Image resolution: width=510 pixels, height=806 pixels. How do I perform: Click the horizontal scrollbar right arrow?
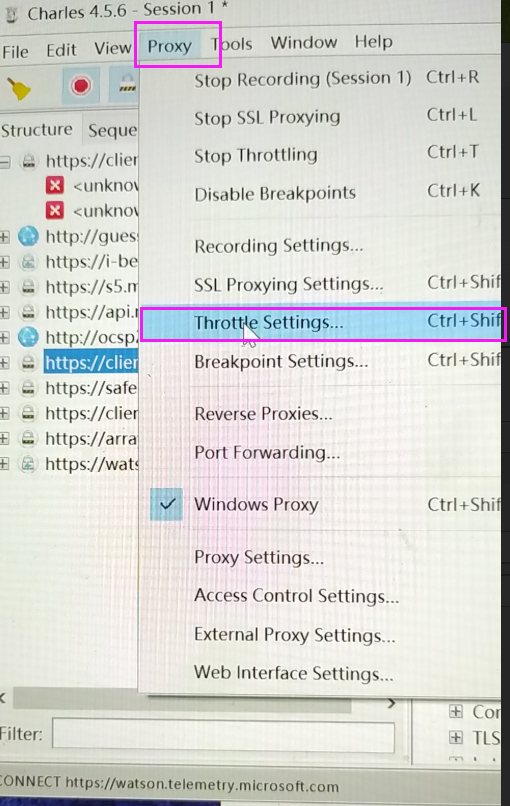(392, 703)
